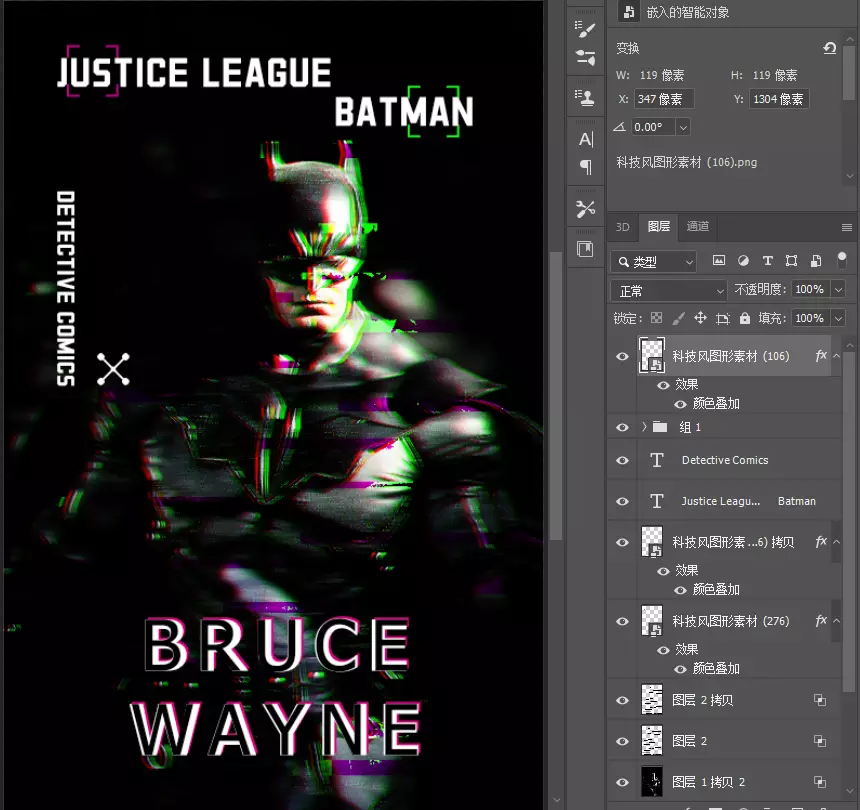Click fx icon on 科技风图形素材 (276) layer
The height and width of the screenshot is (810, 860).
[821, 621]
